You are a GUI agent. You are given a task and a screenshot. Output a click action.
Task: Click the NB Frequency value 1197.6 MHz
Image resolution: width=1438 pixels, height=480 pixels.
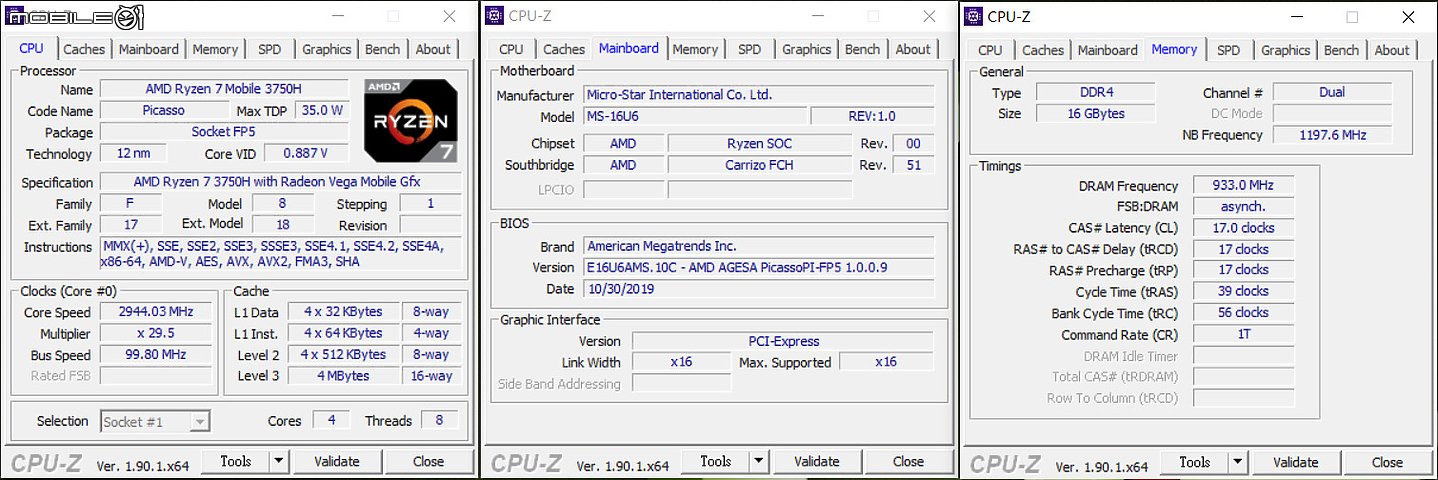(x=1333, y=135)
